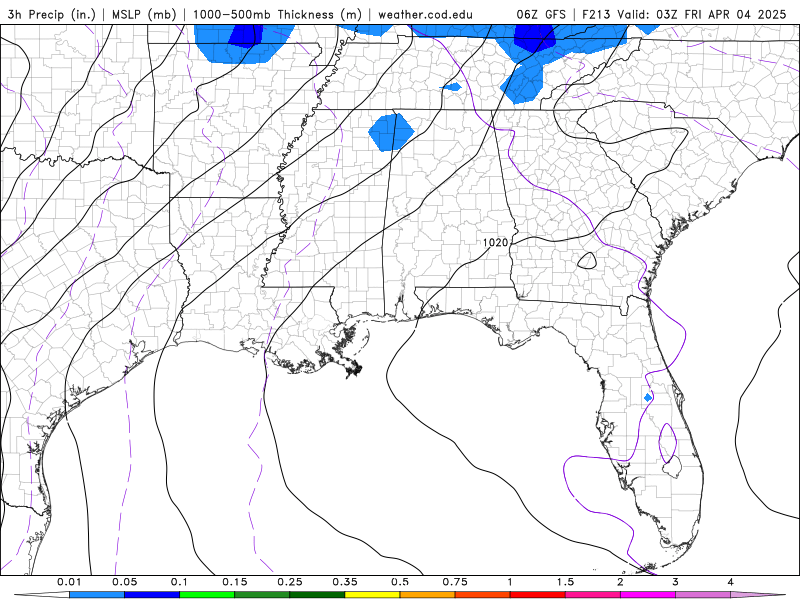Image resolution: width=800 pixels, height=600 pixels.
Task: Click the '4' legend value
Action: 731,582
